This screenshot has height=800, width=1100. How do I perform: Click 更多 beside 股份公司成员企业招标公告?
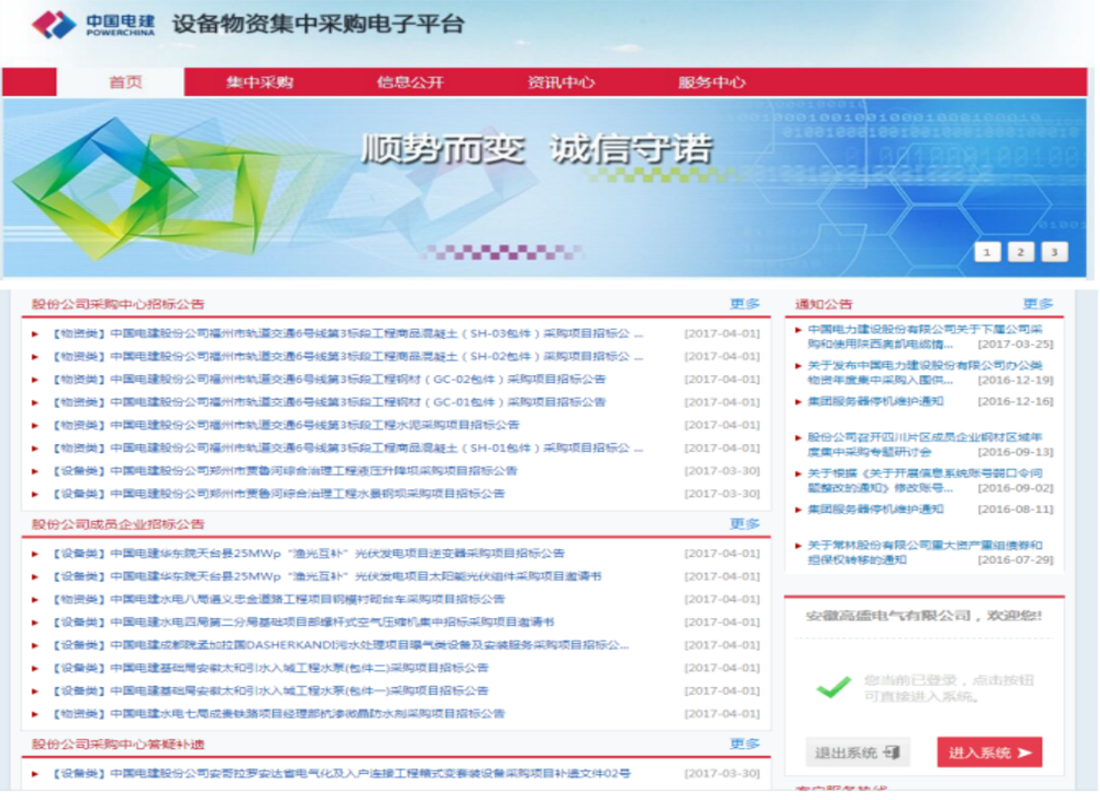pos(745,524)
